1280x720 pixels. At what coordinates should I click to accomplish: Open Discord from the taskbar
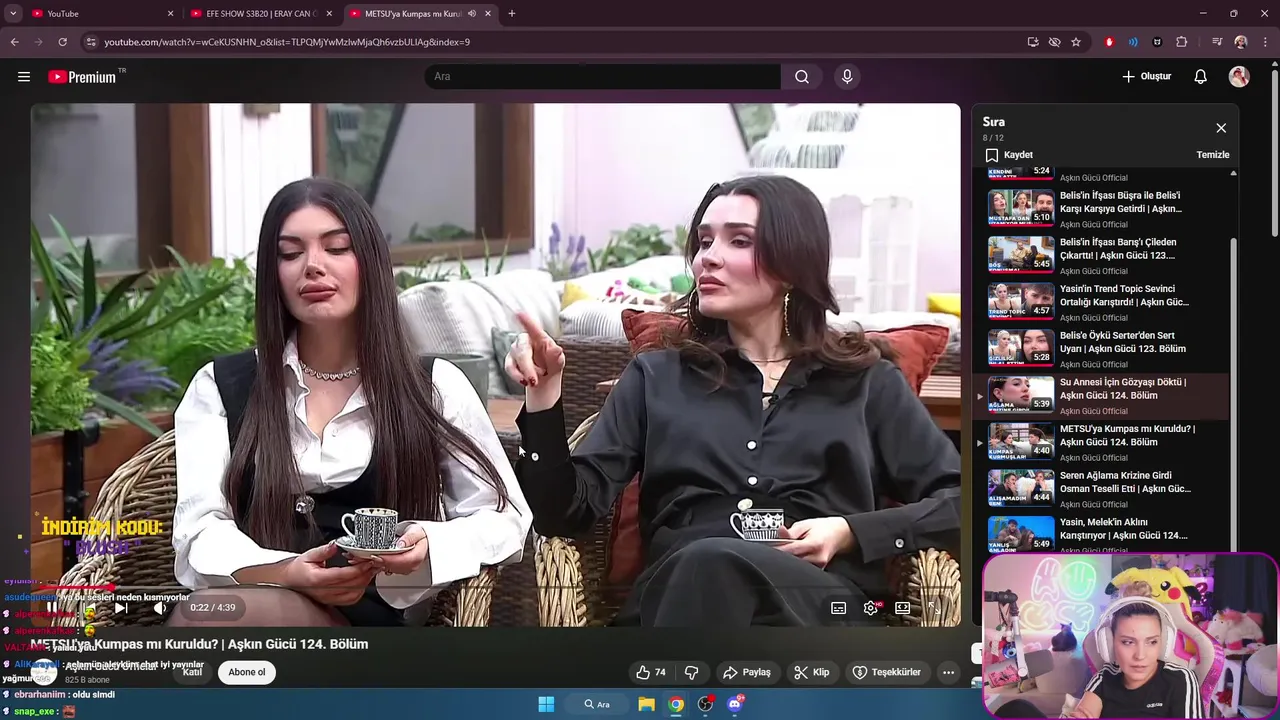pyautogui.click(x=735, y=704)
